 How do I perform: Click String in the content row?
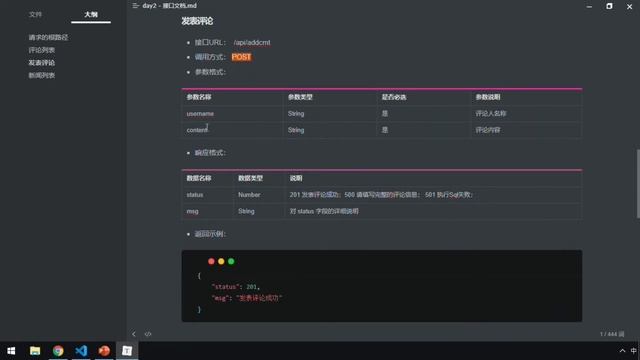point(296,130)
